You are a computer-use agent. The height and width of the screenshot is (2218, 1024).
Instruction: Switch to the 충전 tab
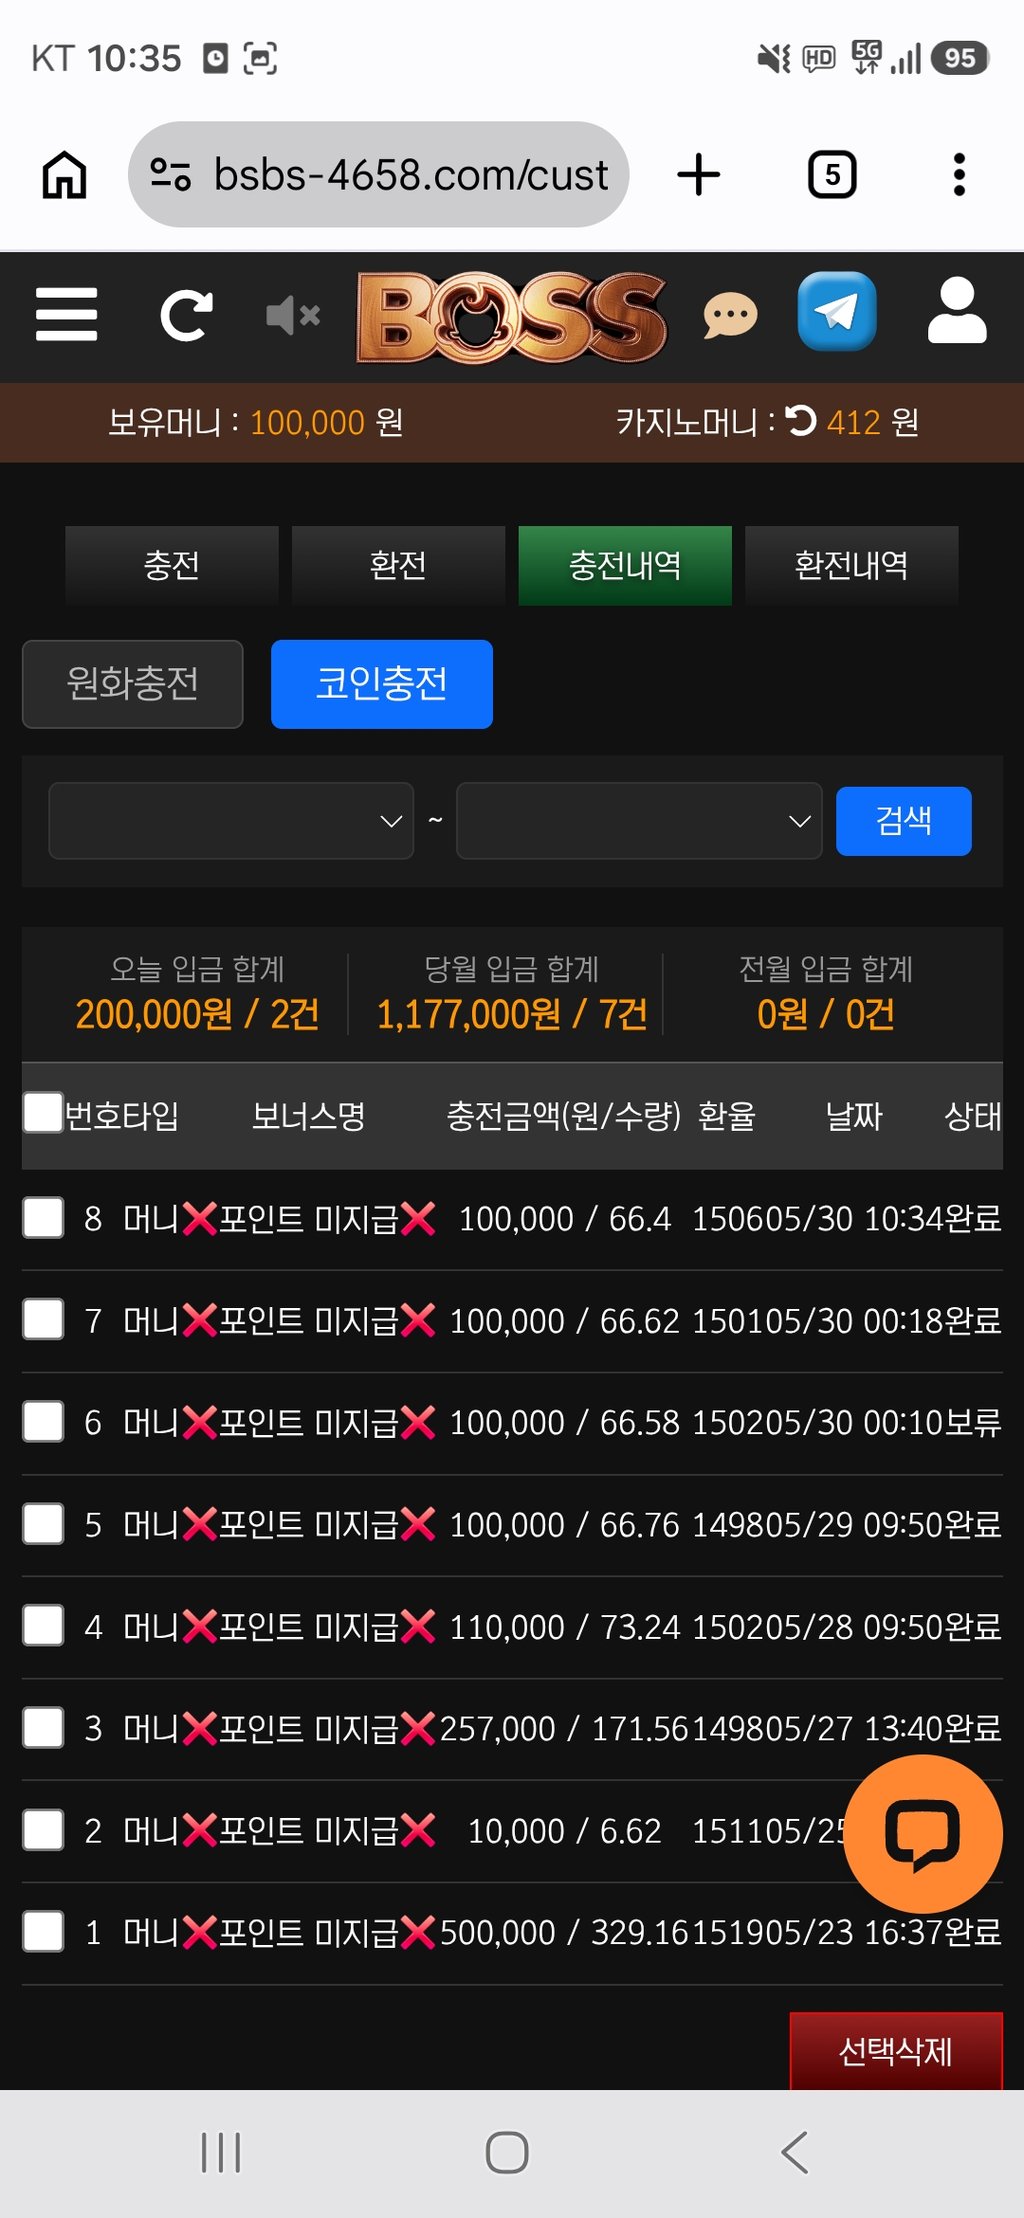[172, 565]
